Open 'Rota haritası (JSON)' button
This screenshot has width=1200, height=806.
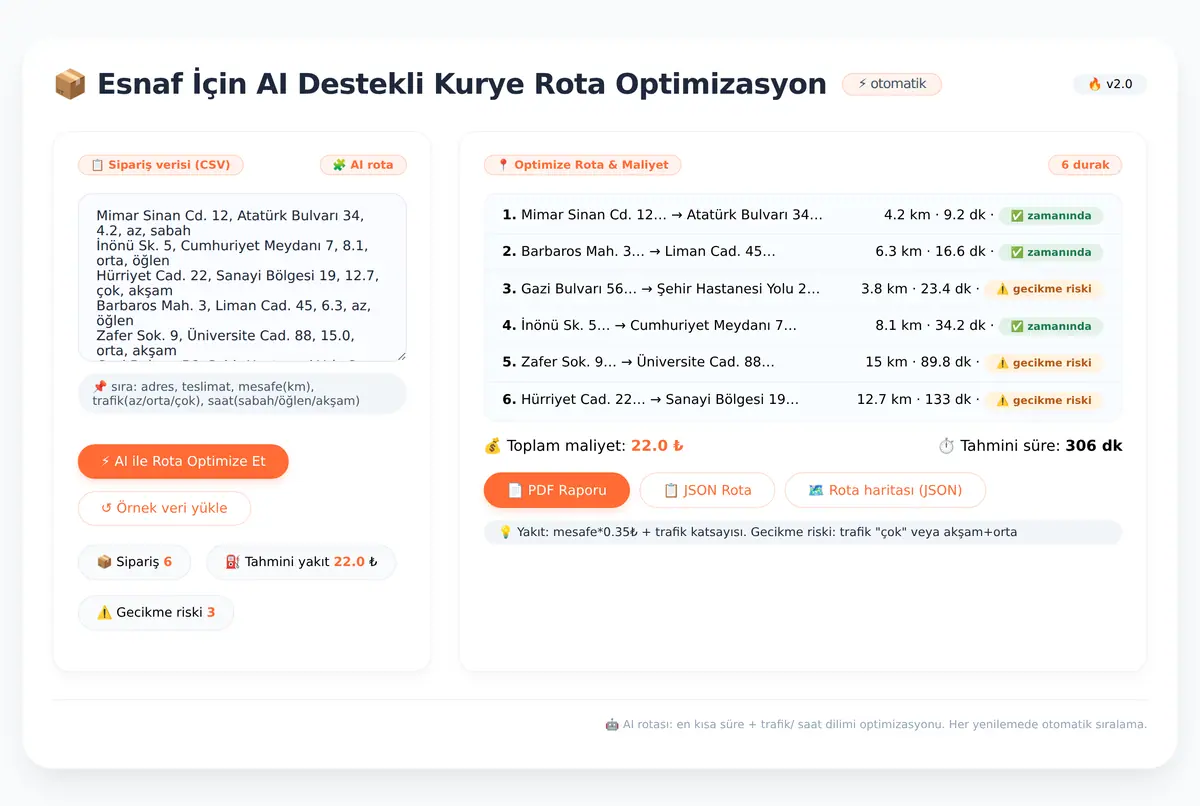(x=885, y=490)
